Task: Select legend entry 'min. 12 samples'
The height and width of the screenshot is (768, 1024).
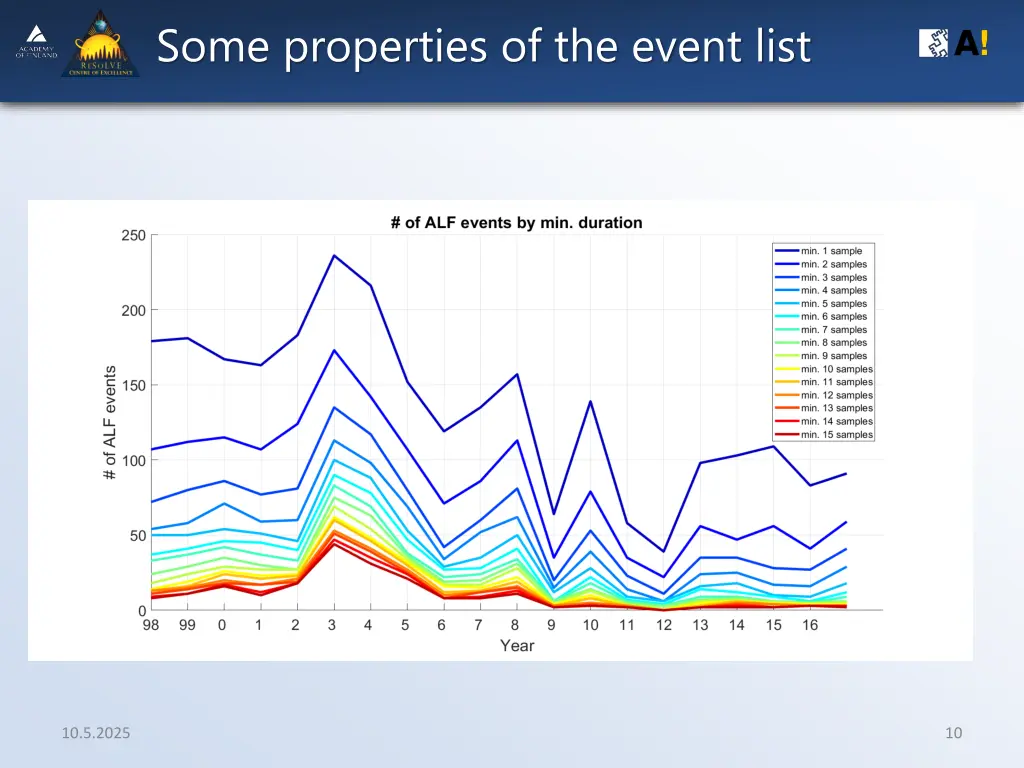Action: pos(824,394)
